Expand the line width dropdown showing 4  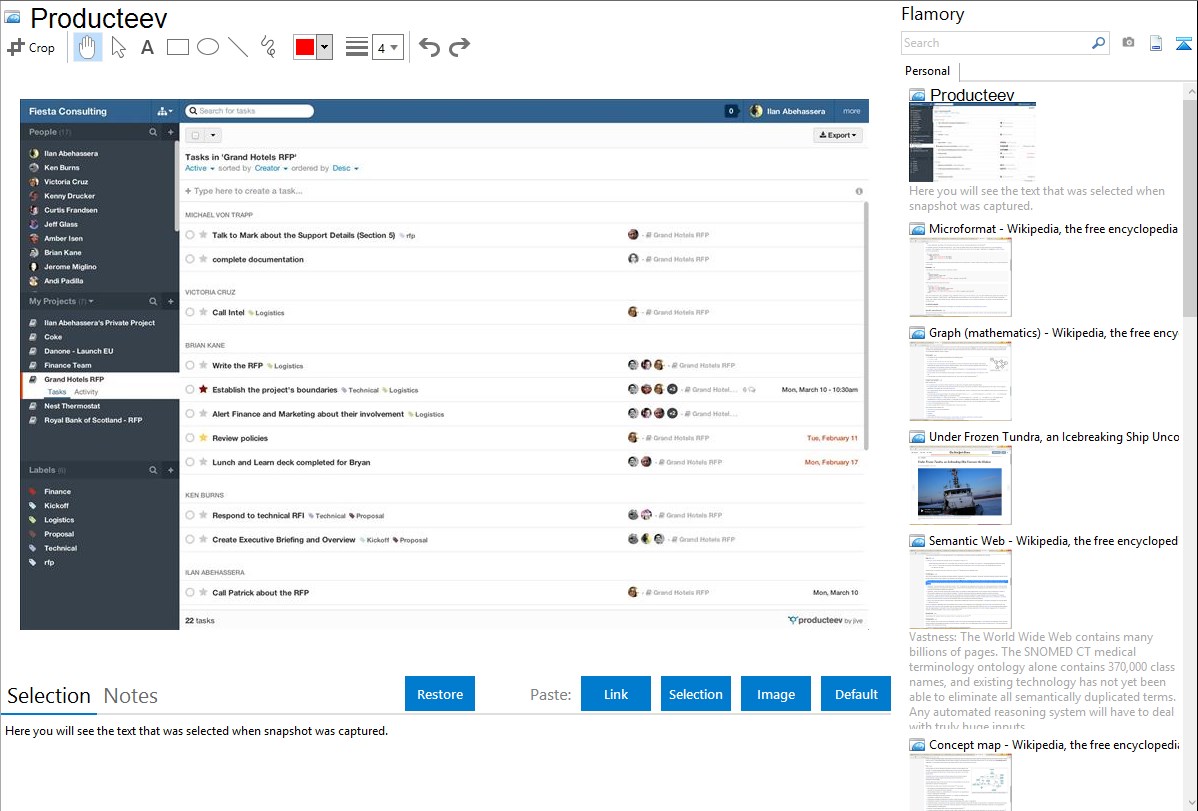click(x=388, y=47)
